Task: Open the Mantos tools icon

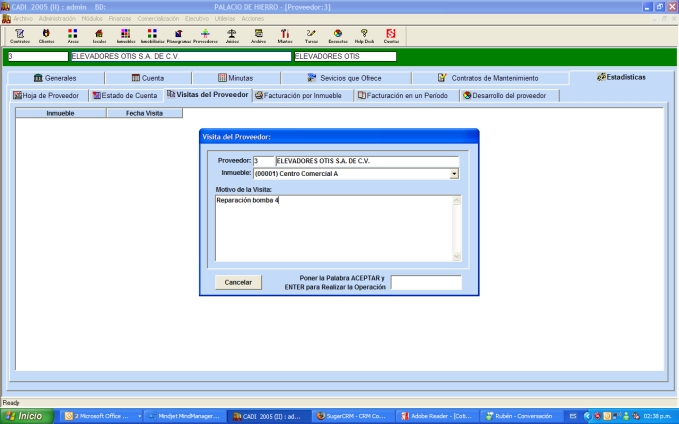Action: (285, 35)
